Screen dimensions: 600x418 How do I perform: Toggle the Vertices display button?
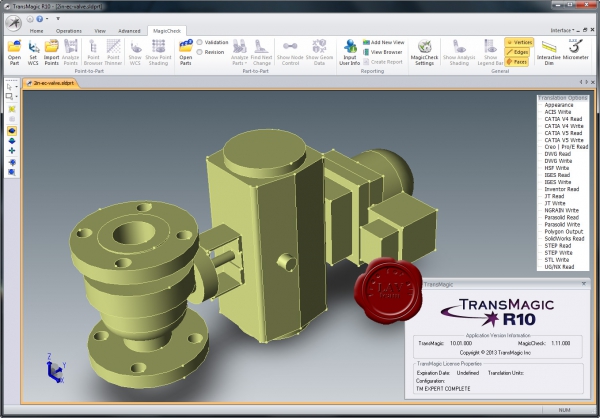[519, 42]
